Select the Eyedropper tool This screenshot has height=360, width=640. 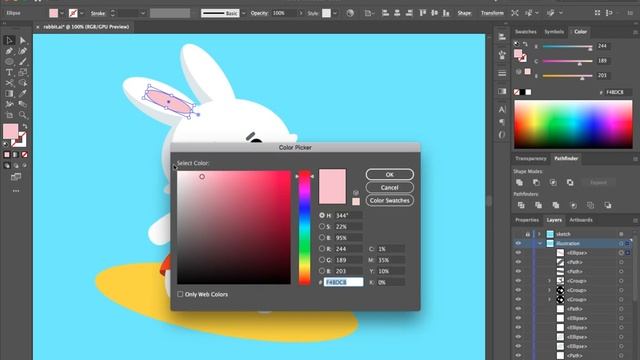[x=22, y=93]
